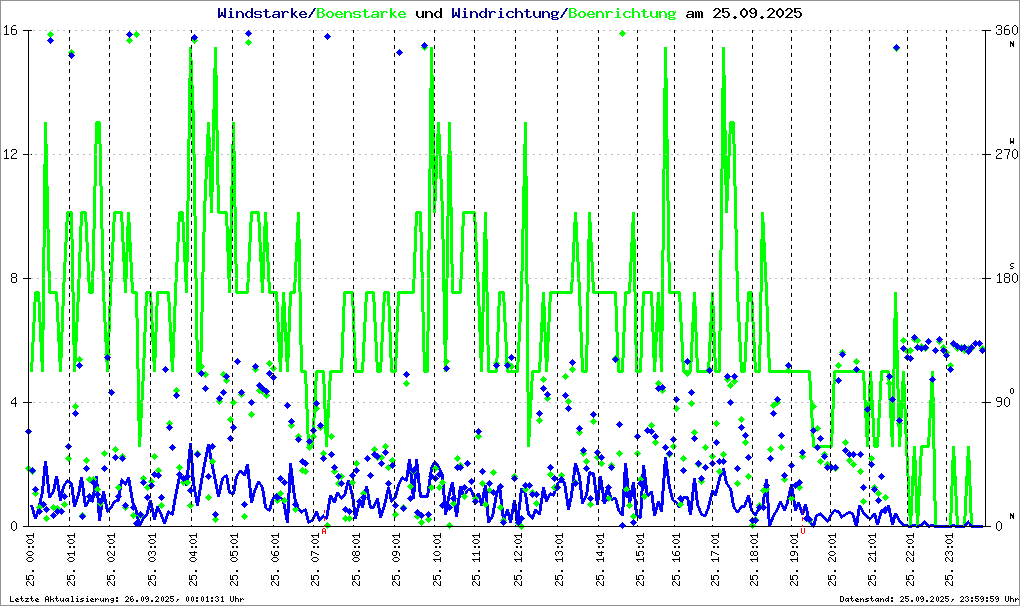Click time axis label '25. 10:01'
The height and width of the screenshot is (606, 1020).
click(437, 560)
